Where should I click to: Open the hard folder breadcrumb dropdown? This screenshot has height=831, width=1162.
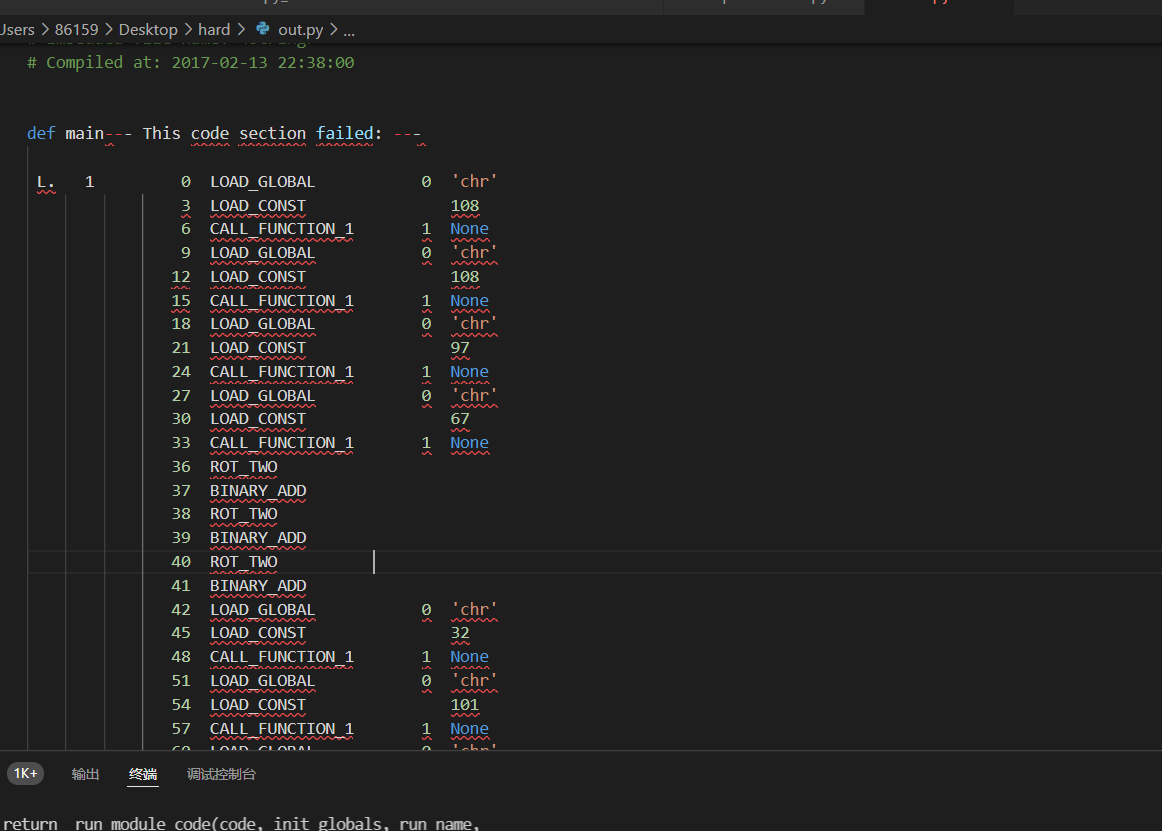pos(214,29)
